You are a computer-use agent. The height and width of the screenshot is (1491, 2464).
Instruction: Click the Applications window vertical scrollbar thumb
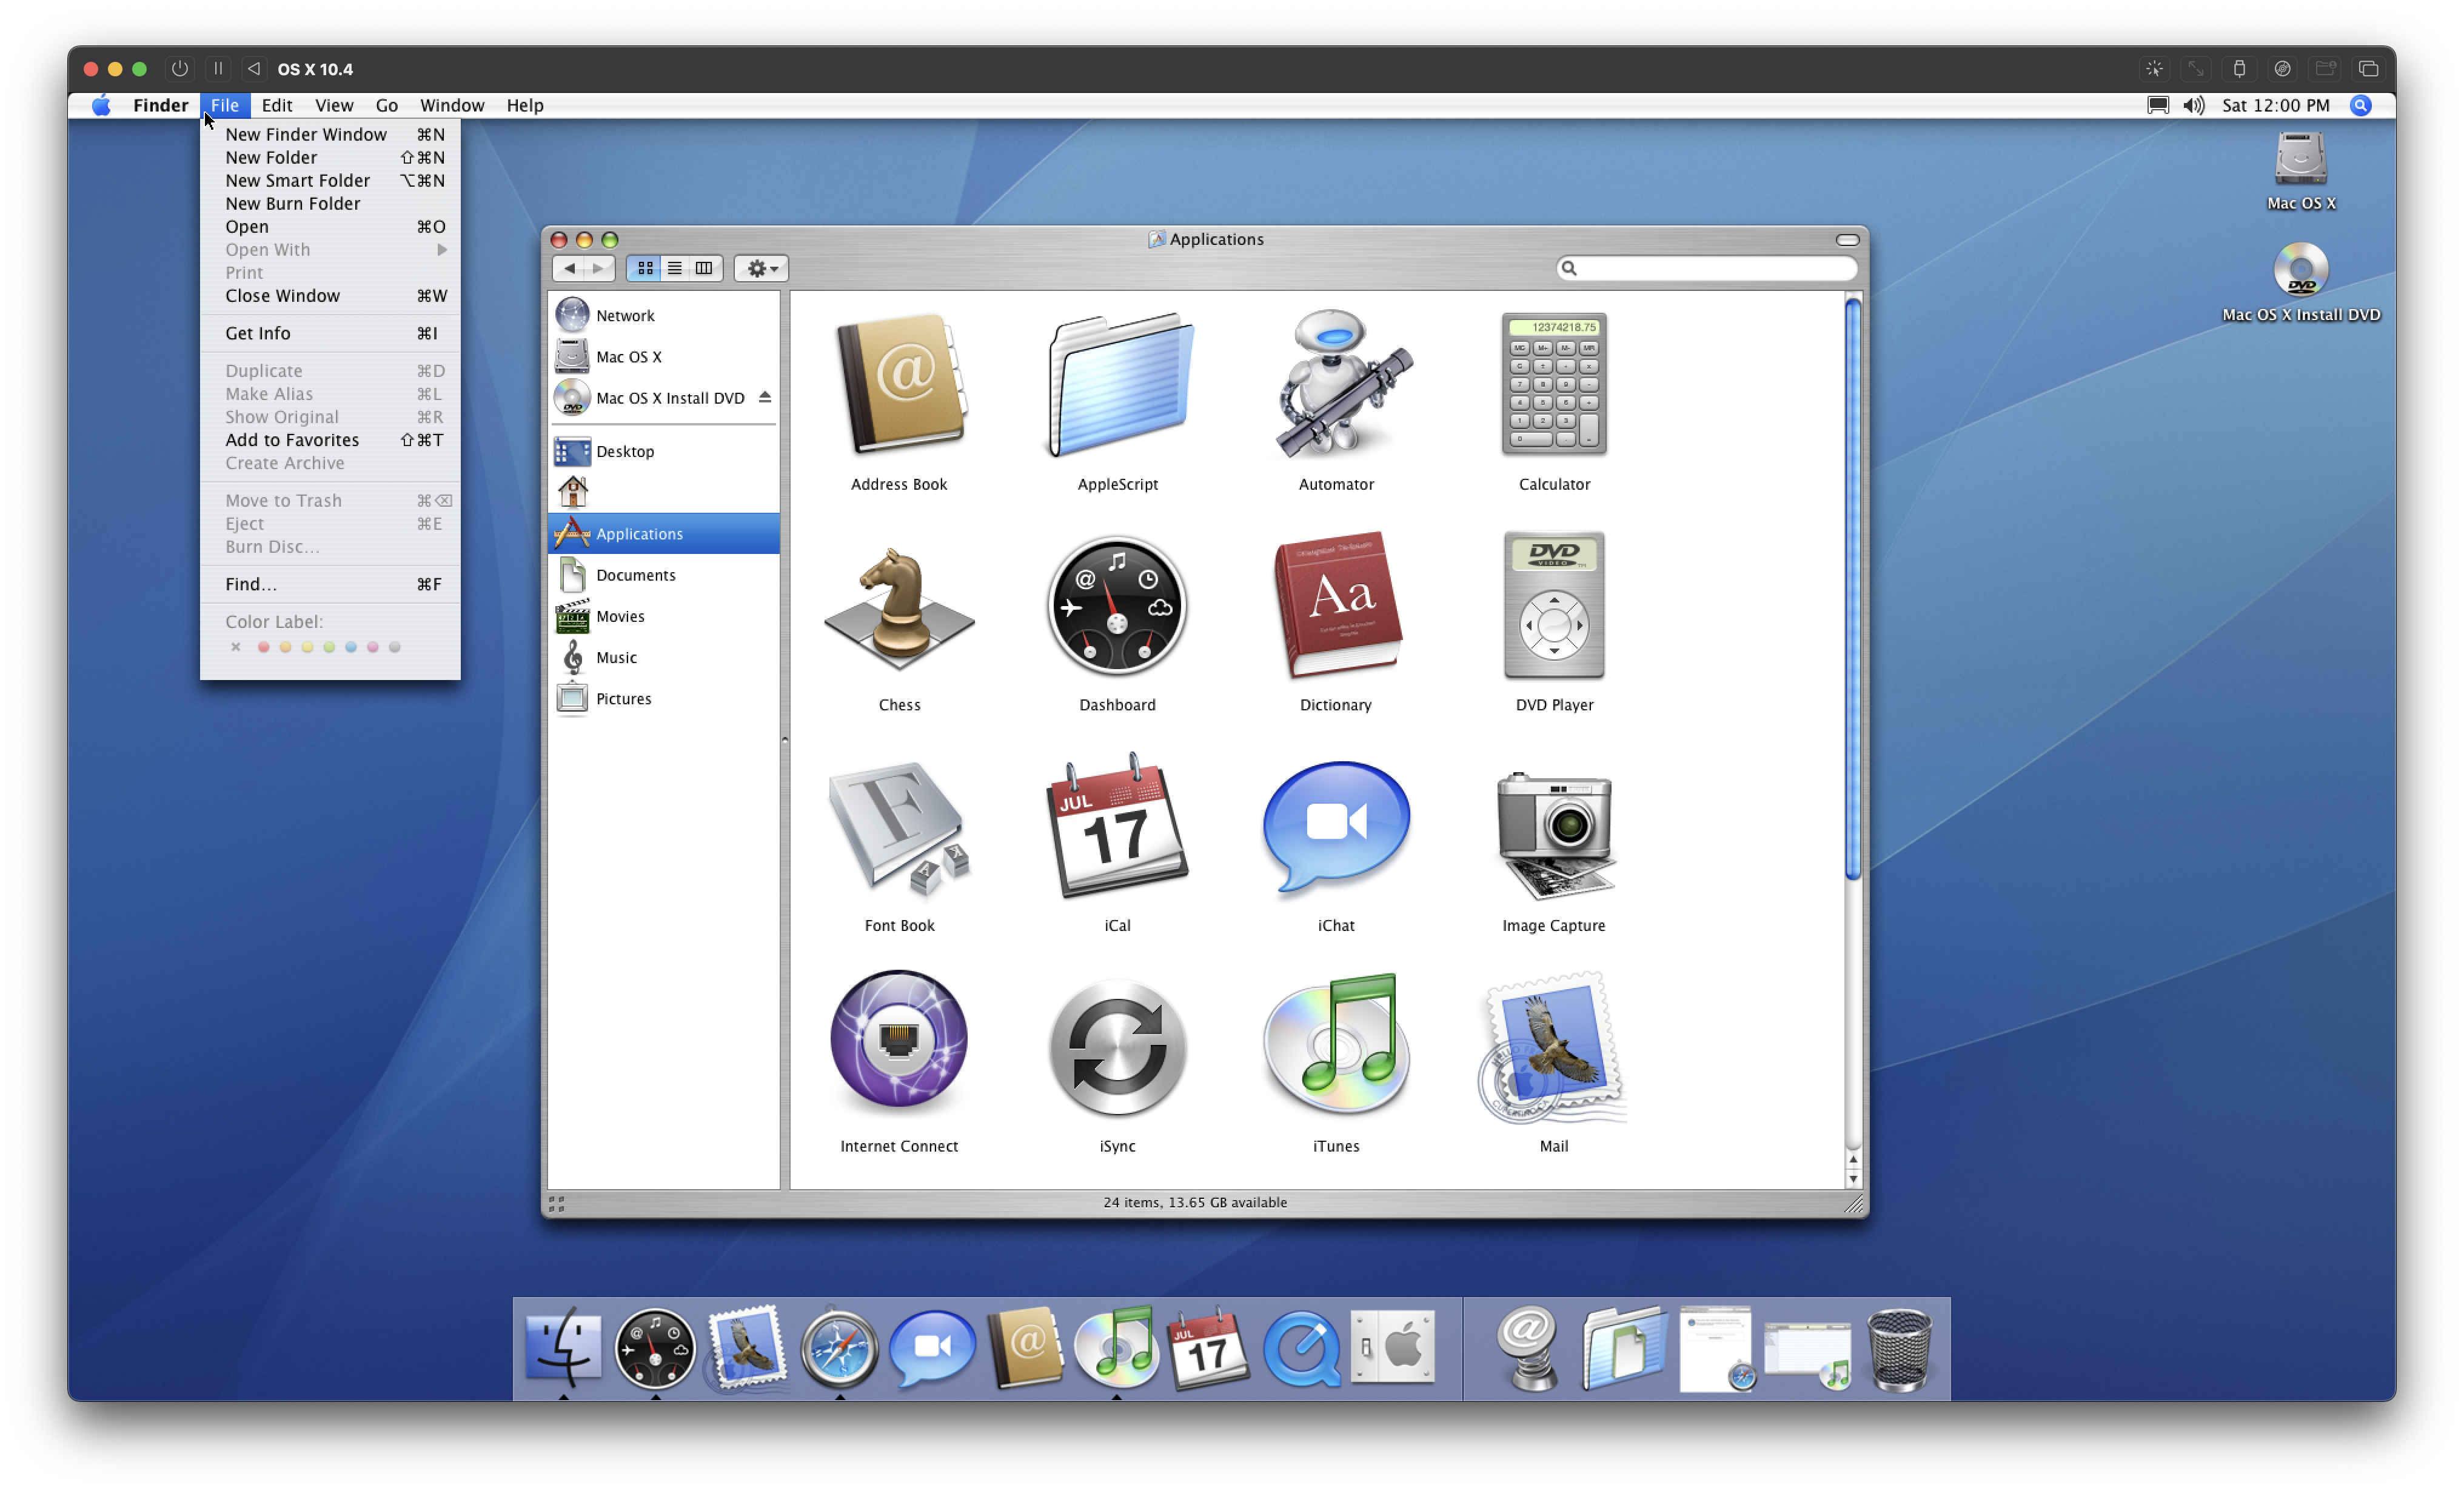pos(1853,590)
